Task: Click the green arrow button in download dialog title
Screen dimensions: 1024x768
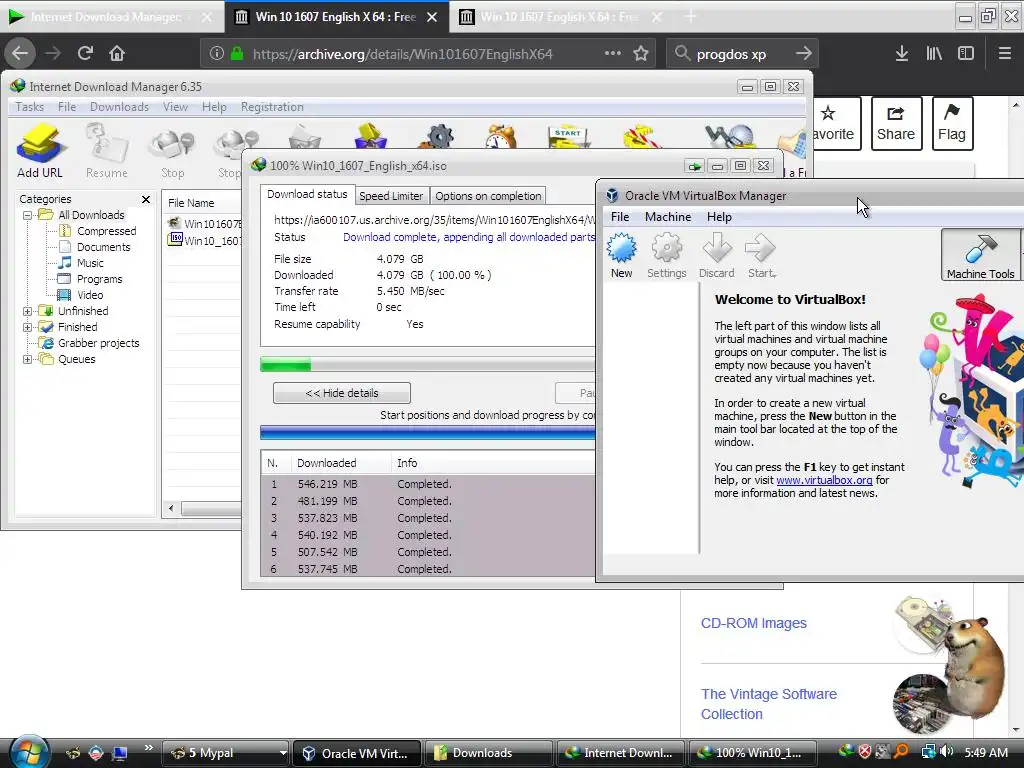Action: pyautogui.click(x=694, y=167)
